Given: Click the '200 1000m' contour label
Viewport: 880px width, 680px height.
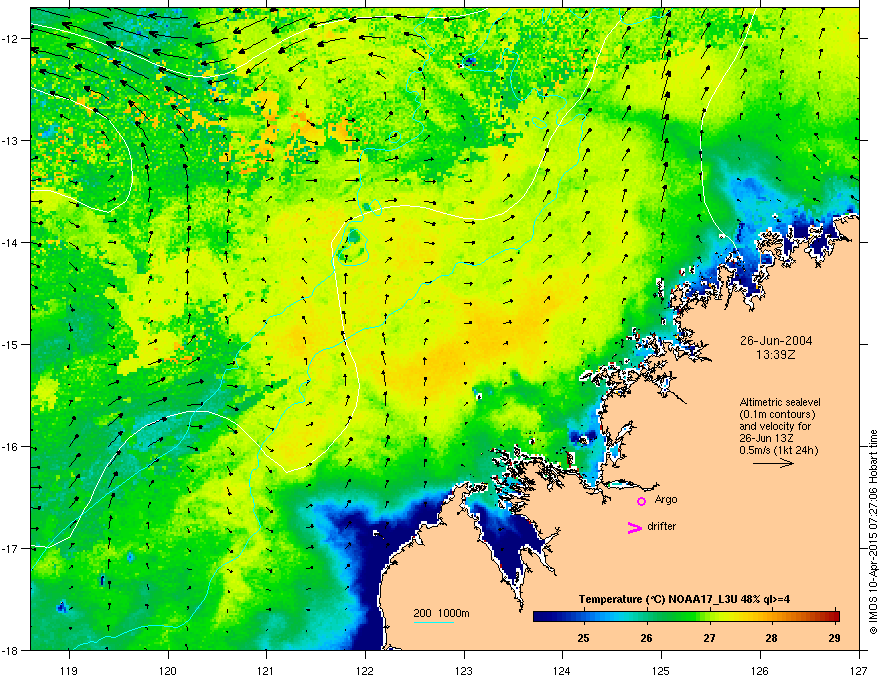Looking at the screenshot, I should [441, 613].
